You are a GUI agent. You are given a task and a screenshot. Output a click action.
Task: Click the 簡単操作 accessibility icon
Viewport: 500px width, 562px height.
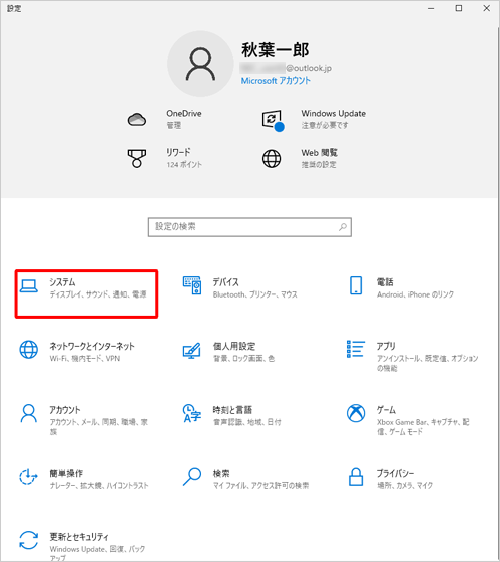pos(28,477)
